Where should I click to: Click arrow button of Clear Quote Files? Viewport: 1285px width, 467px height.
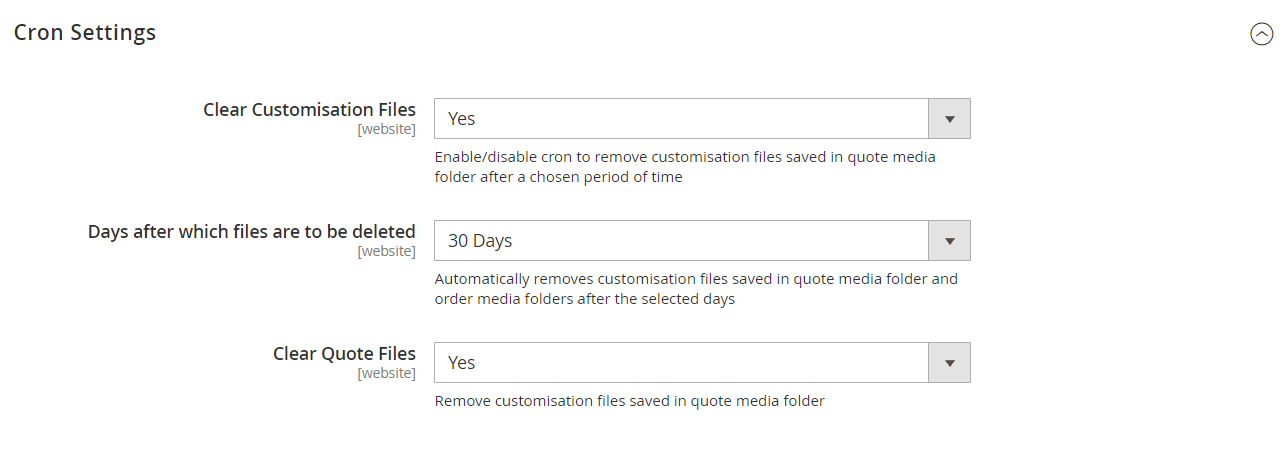(949, 363)
